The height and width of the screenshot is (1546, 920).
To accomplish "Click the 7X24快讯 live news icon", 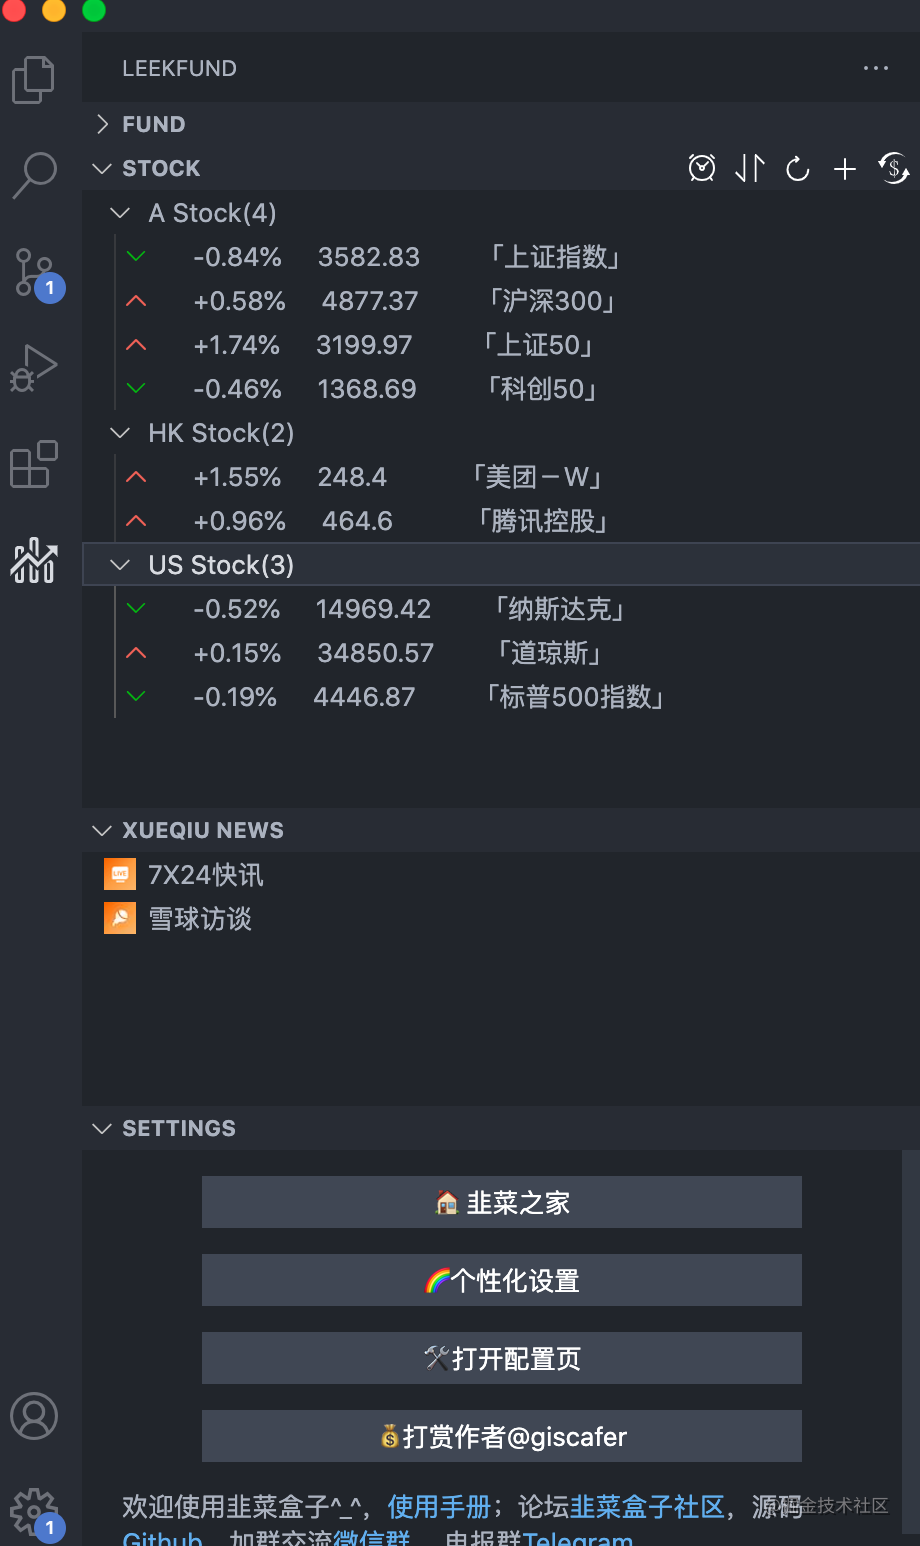I will [119, 873].
